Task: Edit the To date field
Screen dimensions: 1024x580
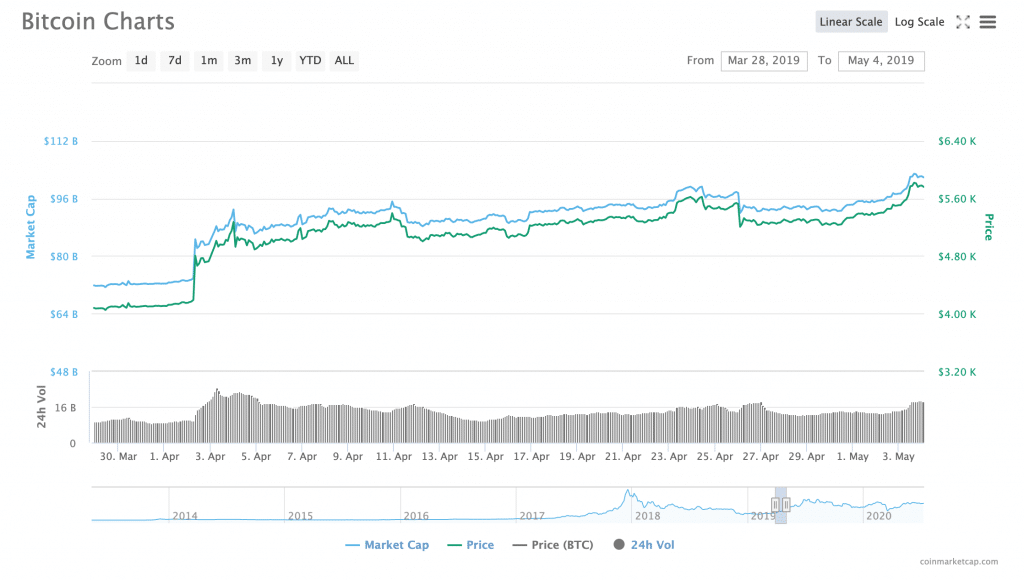Action: (x=881, y=61)
